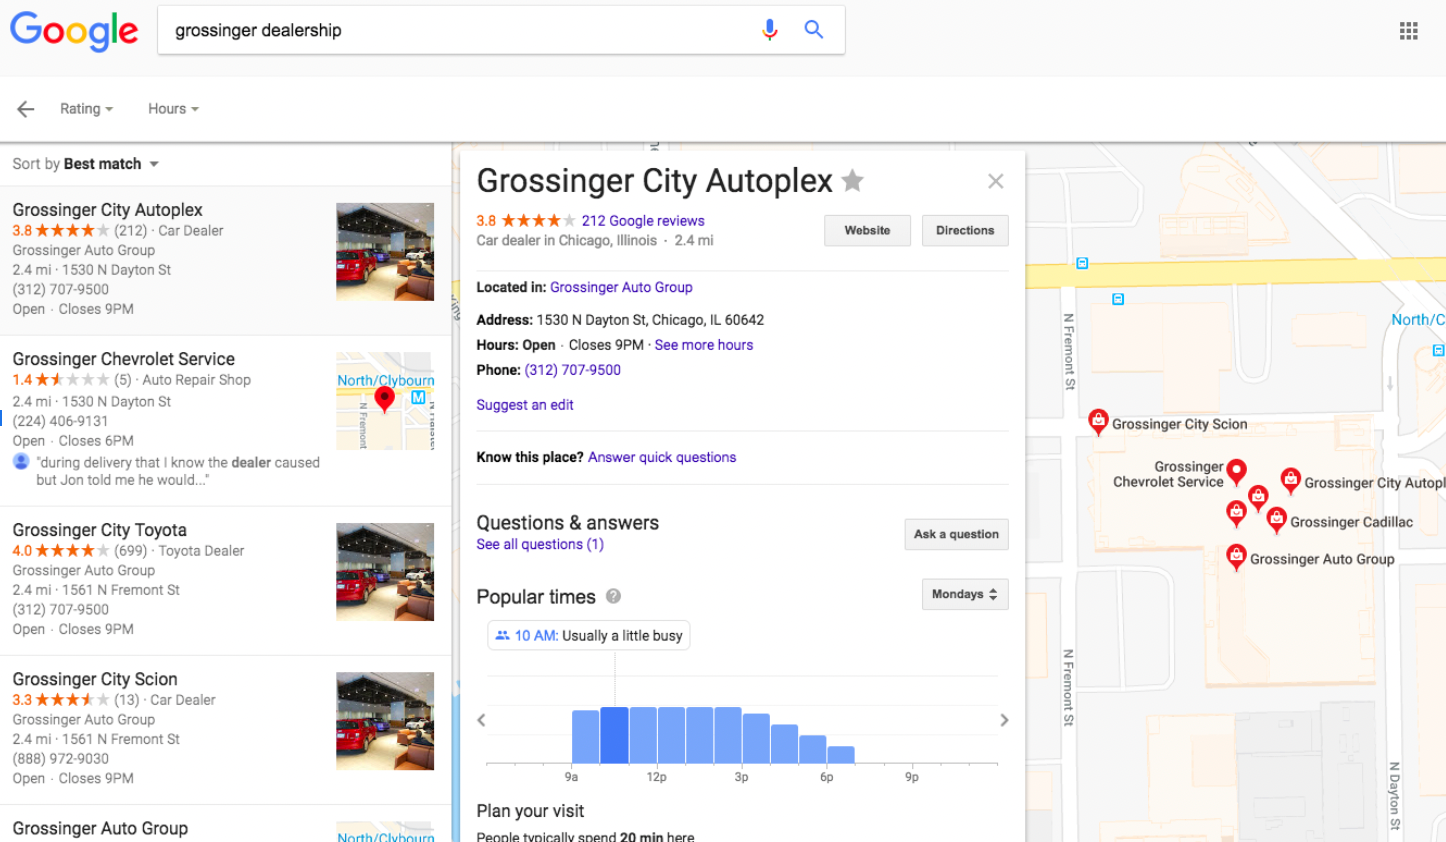Screen dimensions: 1446x842
Task: Click the back arrow above the results list
Action: coord(25,109)
